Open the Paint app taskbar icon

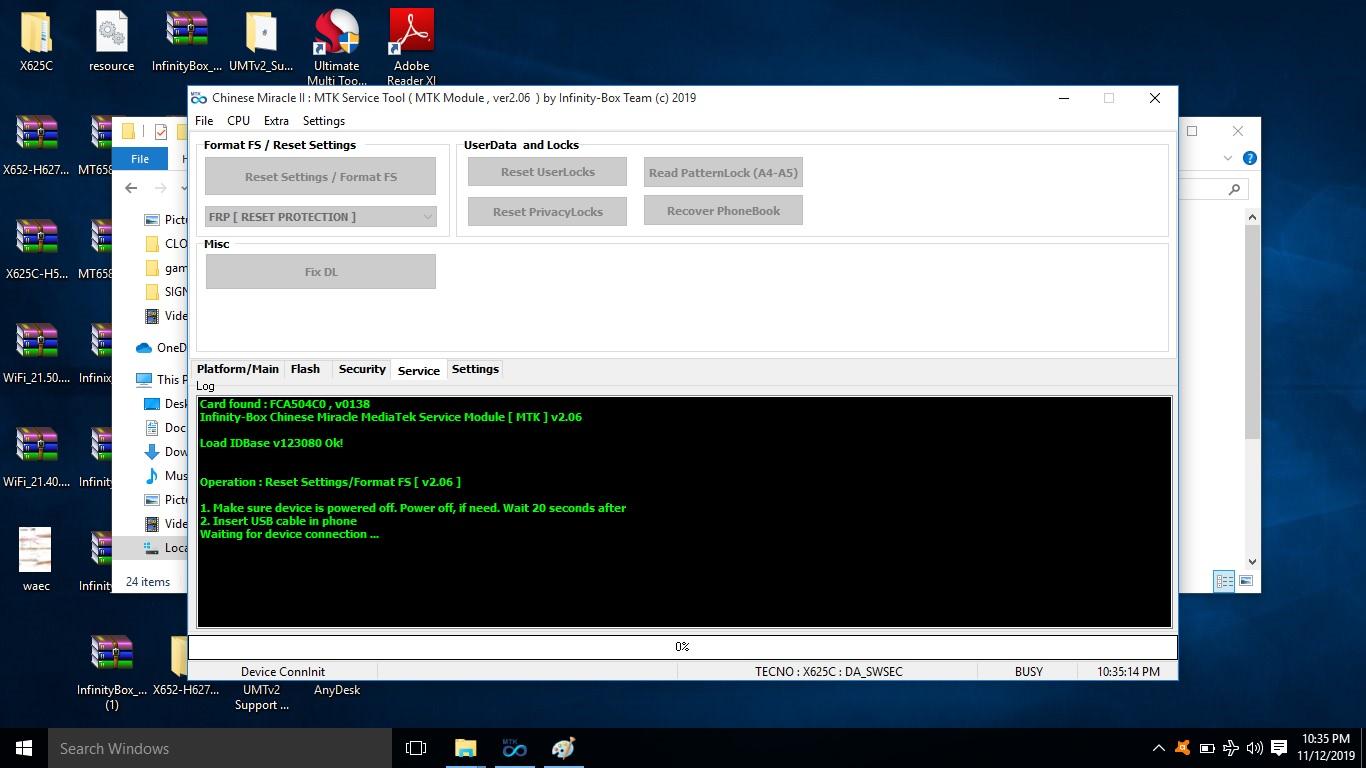pos(563,748)
